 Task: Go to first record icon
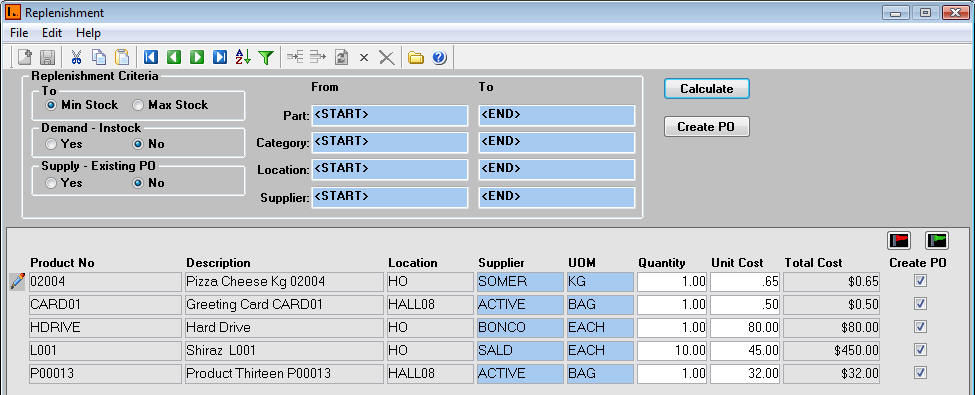(150, 57)
